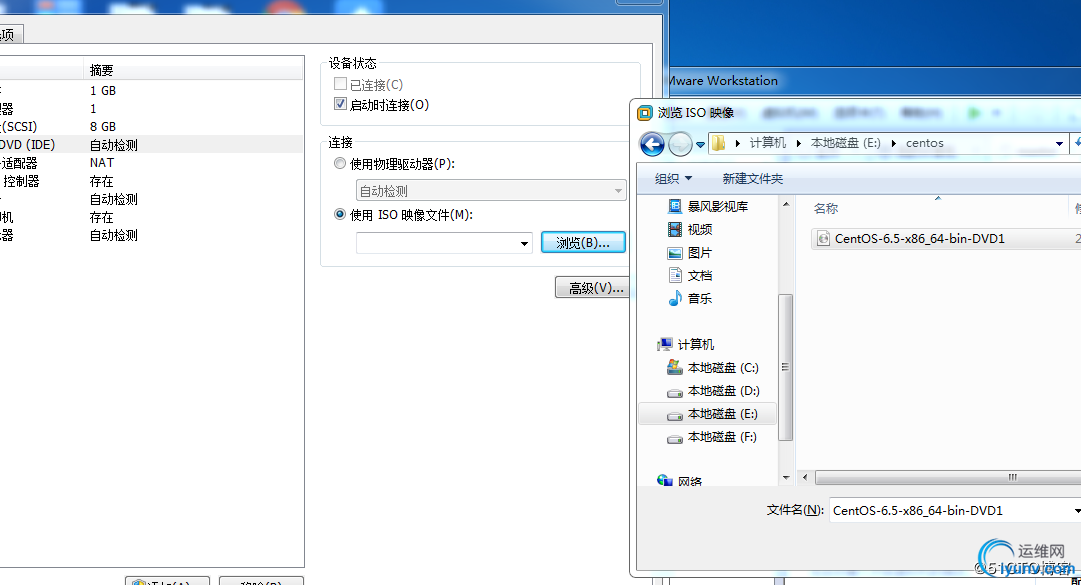
Task: Select the DVD (IDE) hardware row
Action: [151, 145]
